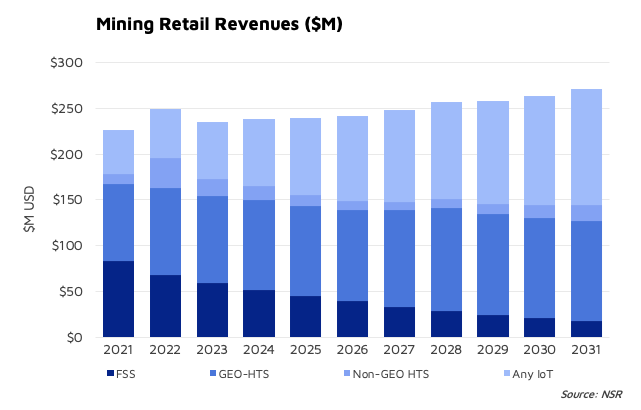
Task: Click the '2021' x-axis label
Action: [118, 350]
